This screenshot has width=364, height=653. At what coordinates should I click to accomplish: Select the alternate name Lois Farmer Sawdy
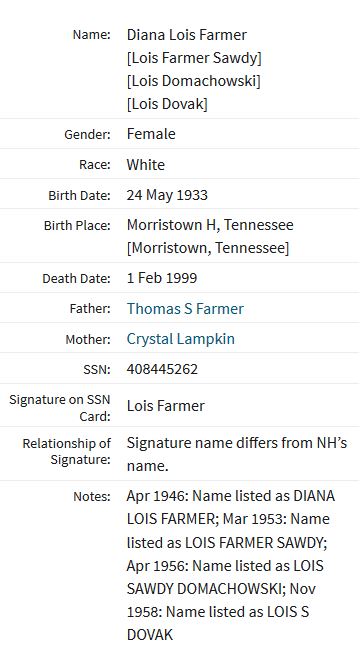coord(194,58)
